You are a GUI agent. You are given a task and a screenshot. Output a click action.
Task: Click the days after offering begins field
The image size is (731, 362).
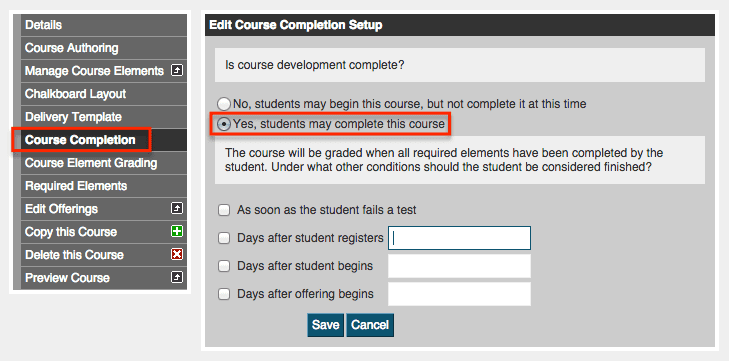tap(459, 294)
